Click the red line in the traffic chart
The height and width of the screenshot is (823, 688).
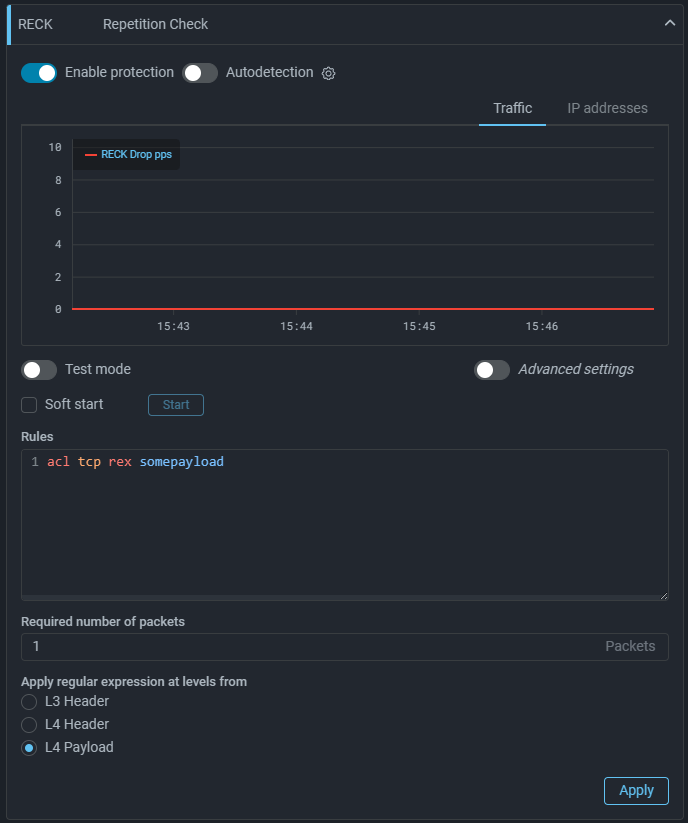tap(360, 309)
